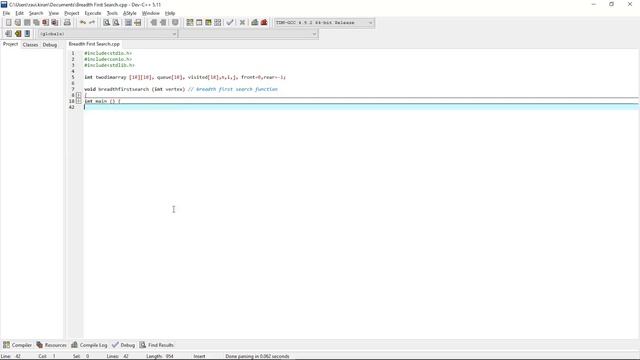
Task: Click the Compile & Run toolbar icon
Action: point(208,22)
